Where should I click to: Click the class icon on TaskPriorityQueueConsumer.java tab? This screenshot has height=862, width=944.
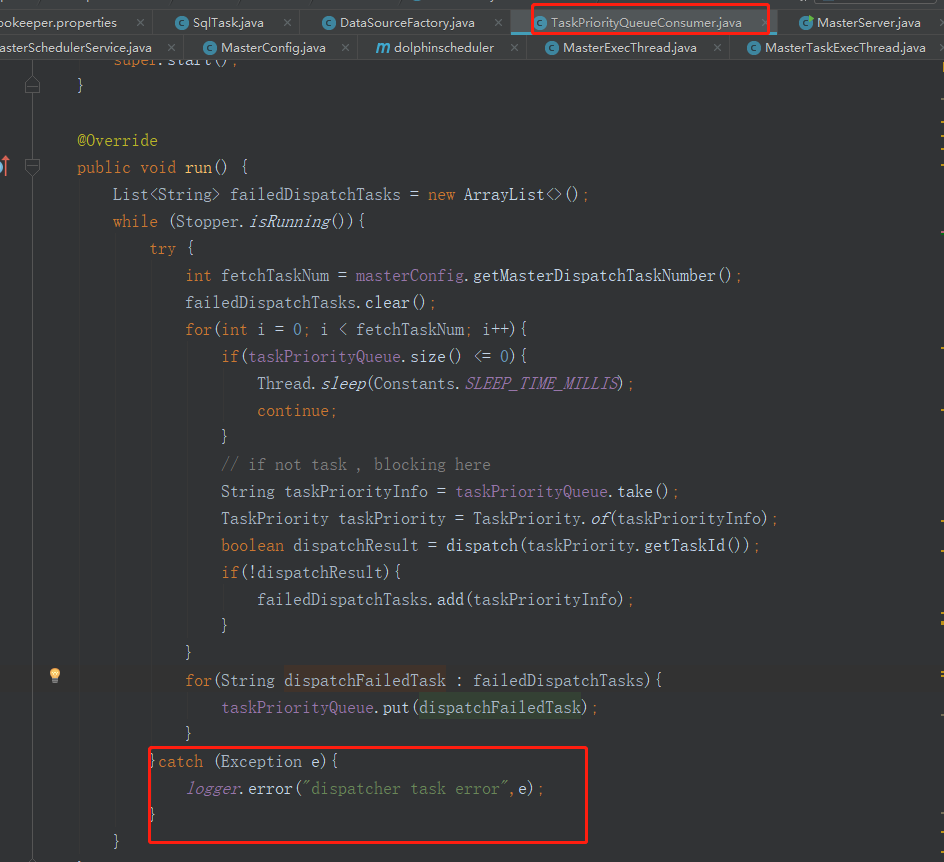(x=540, y=23)
